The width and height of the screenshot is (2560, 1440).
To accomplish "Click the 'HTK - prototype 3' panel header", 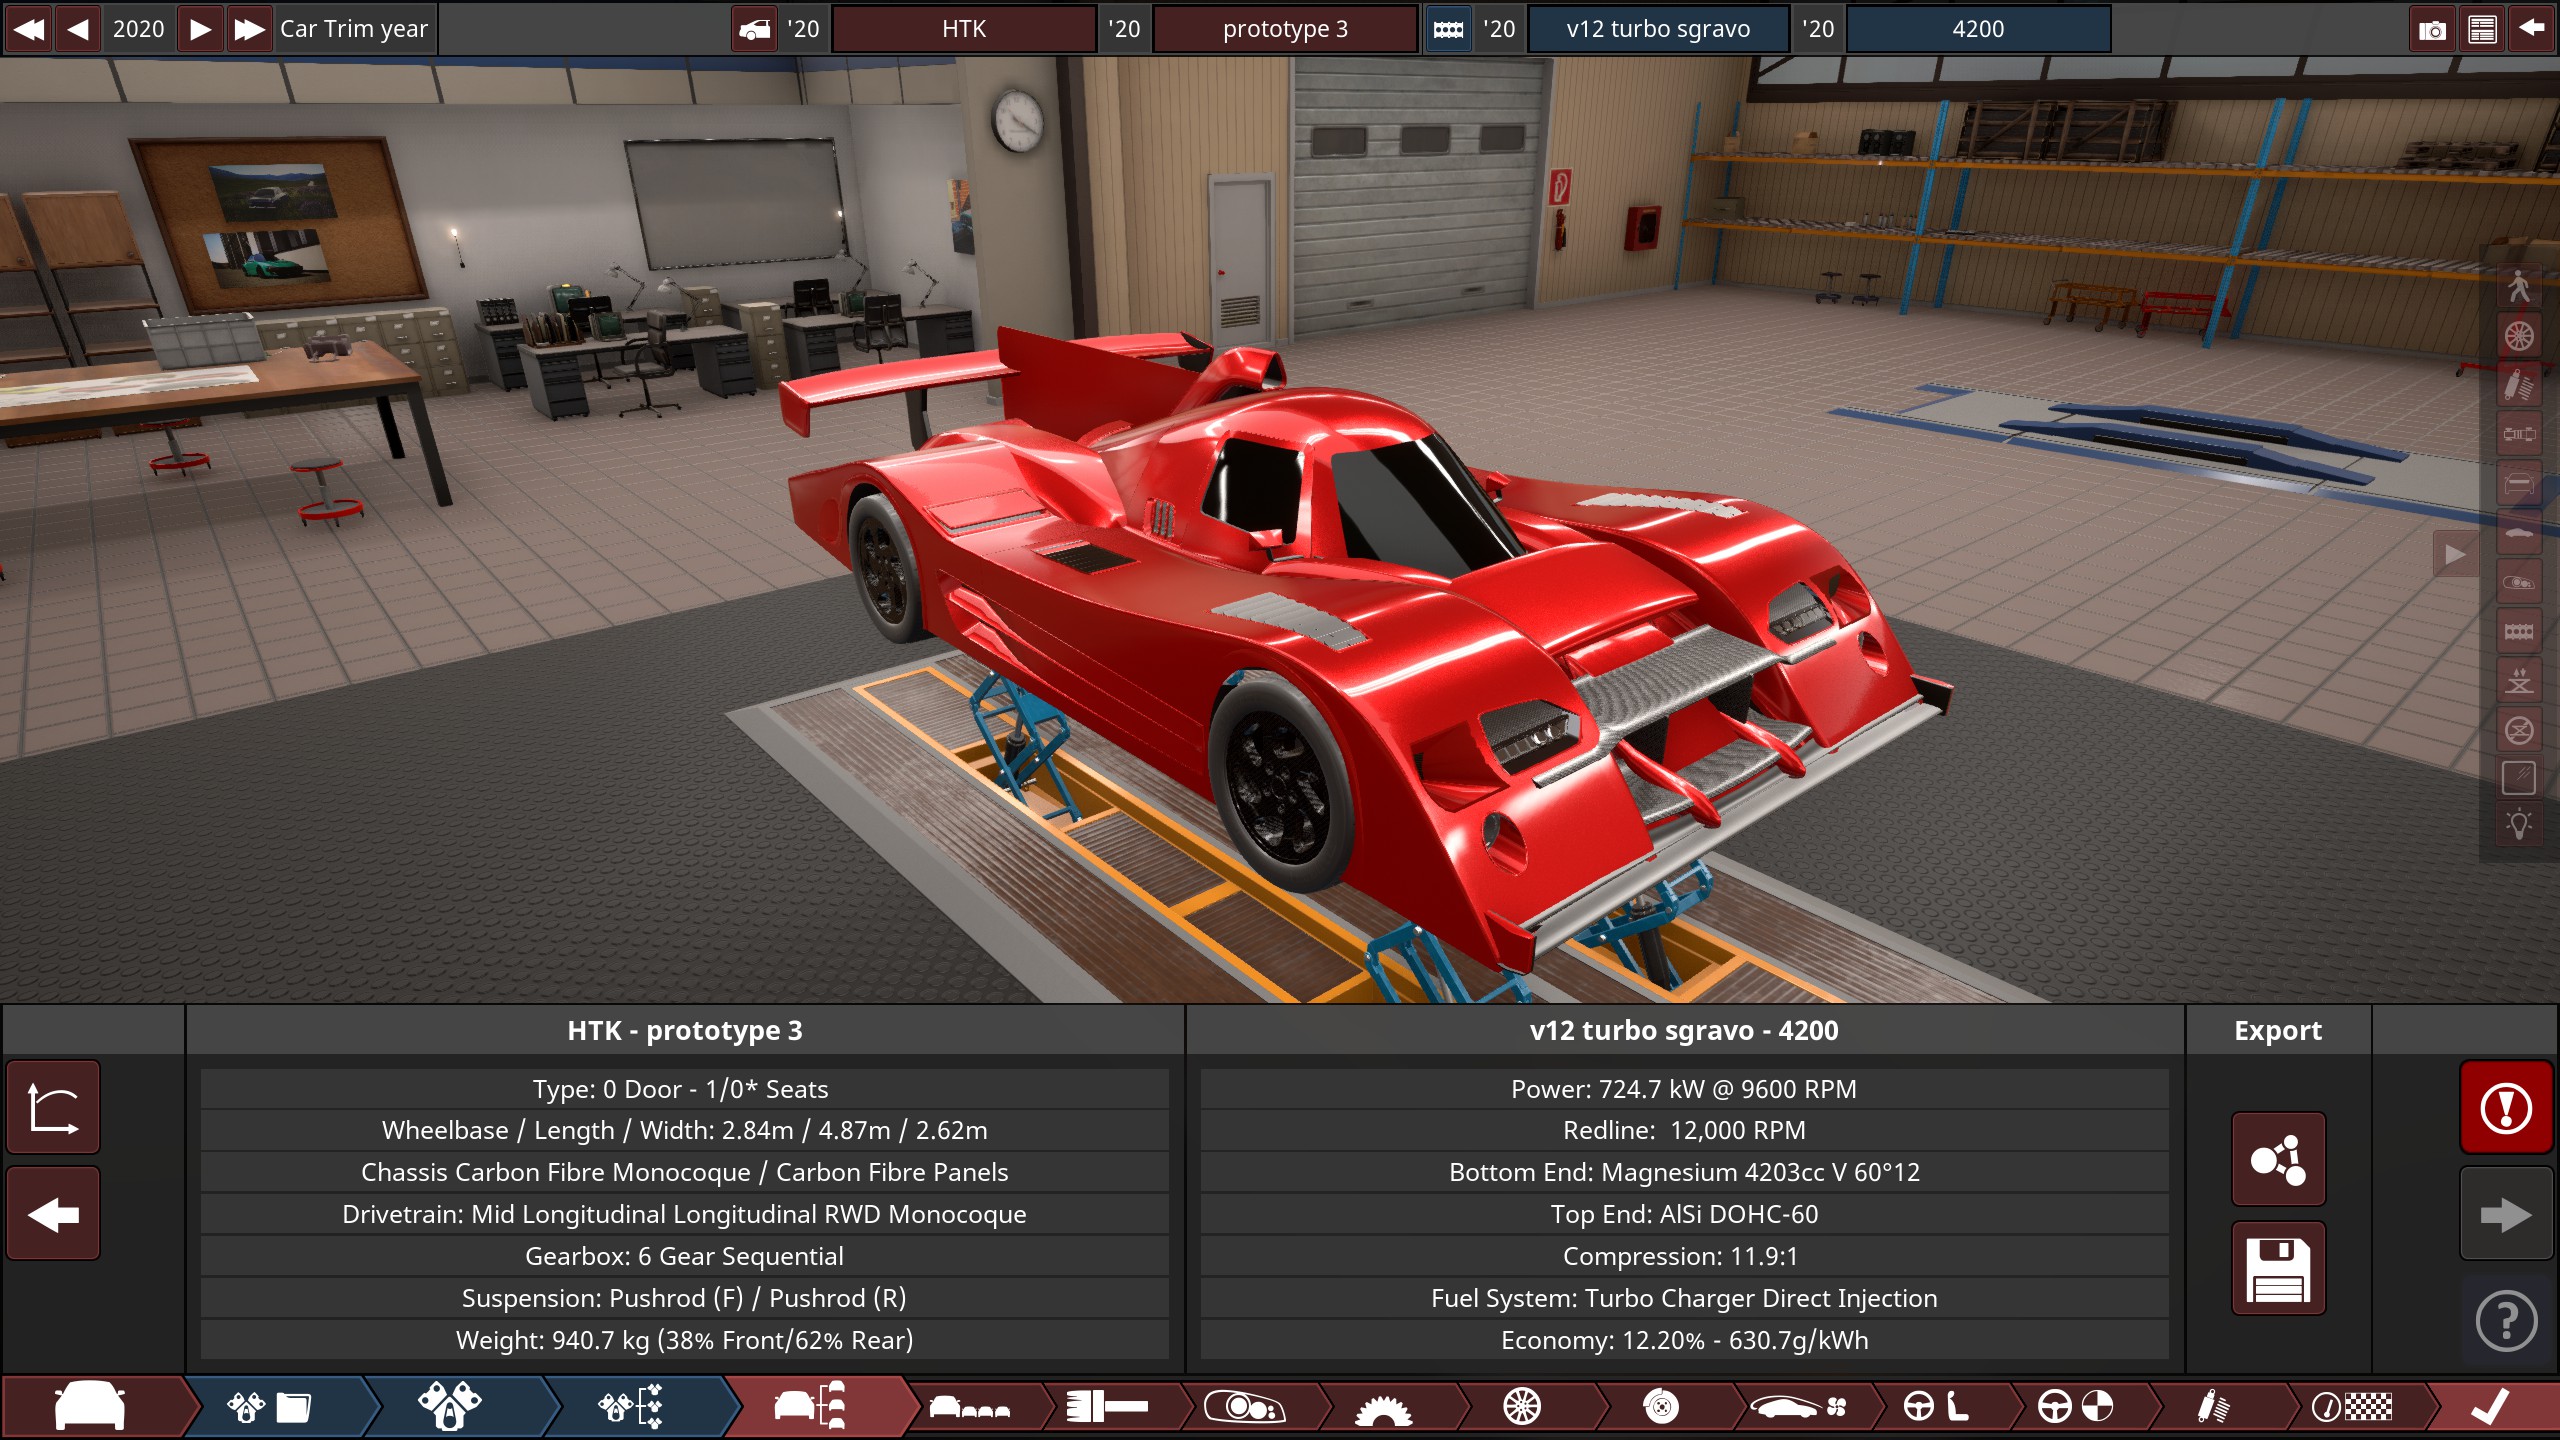I will [x=685, y=1030].
